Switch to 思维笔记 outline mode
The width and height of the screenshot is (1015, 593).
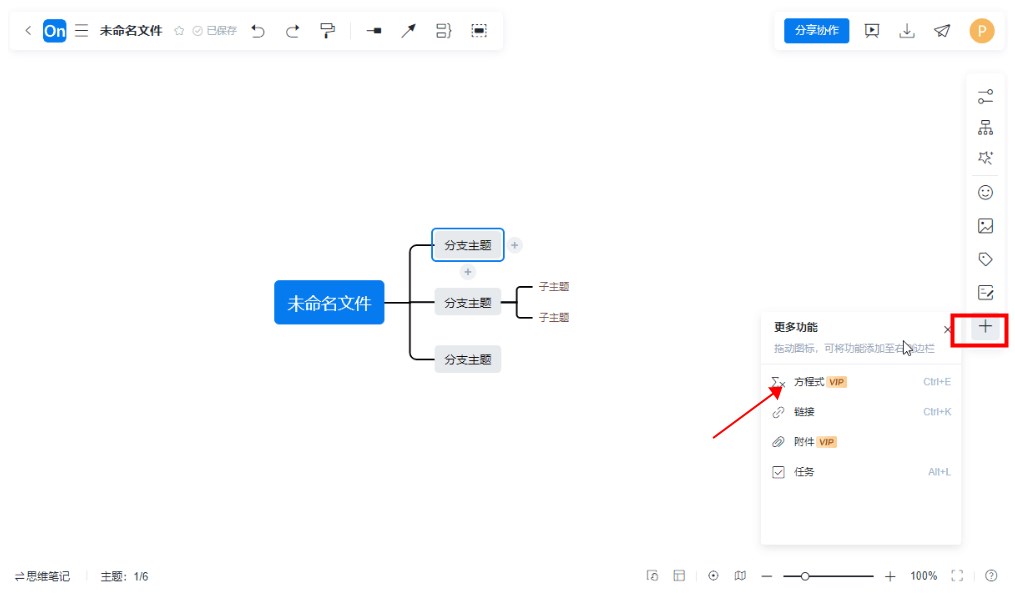tap(42, 576)
